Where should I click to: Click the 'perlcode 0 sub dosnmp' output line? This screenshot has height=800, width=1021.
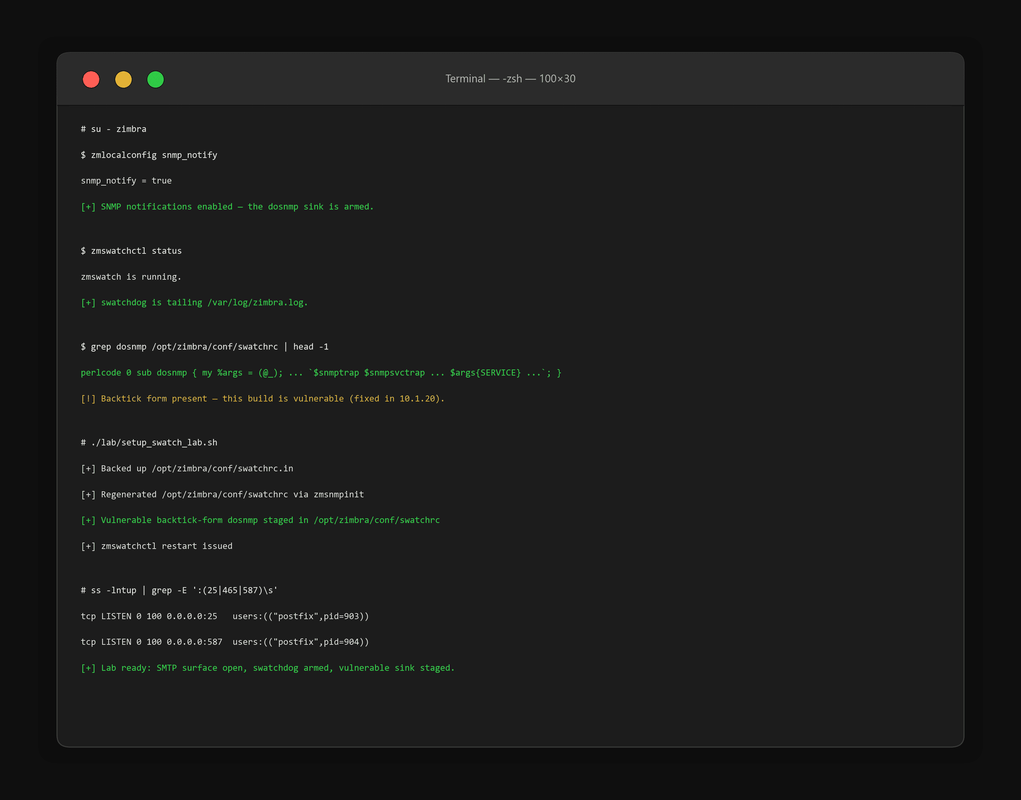[320, 372]
